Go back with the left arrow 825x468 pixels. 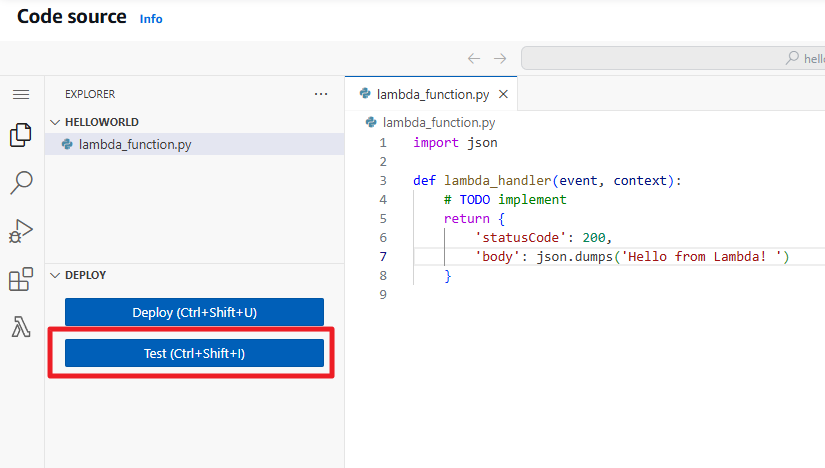pos(474,58)
